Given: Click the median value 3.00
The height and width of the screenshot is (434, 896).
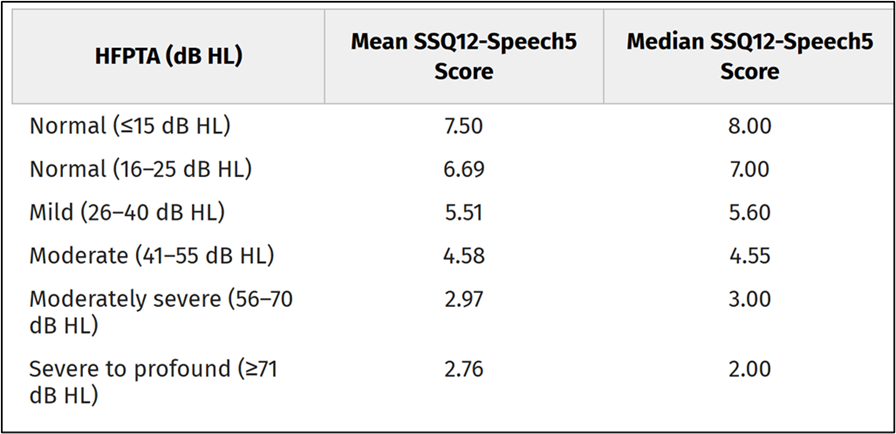Looking at the screenshot, I should coord(750,299).
